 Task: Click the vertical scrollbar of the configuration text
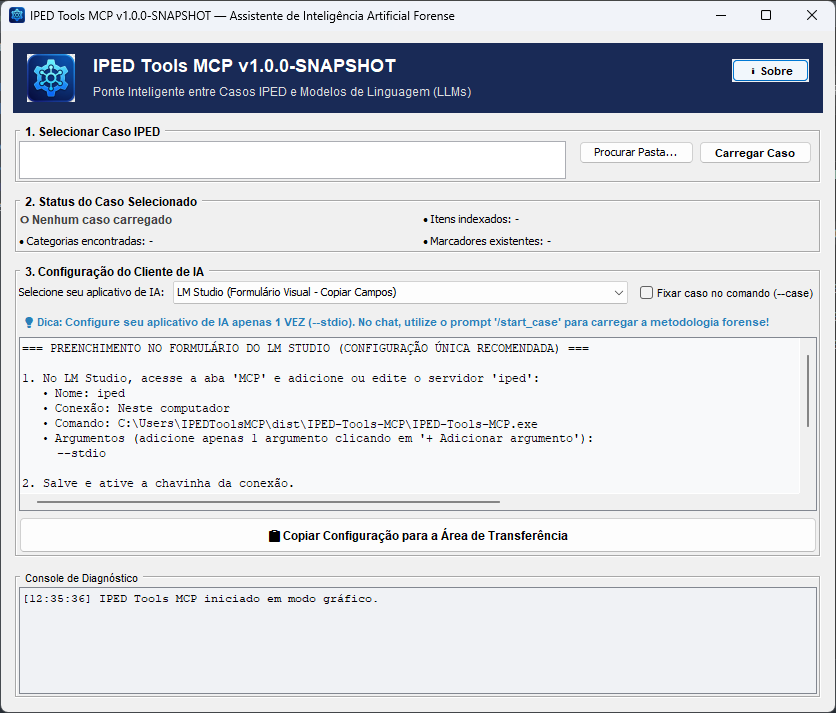pyautogui.click(x=808, y=391)
